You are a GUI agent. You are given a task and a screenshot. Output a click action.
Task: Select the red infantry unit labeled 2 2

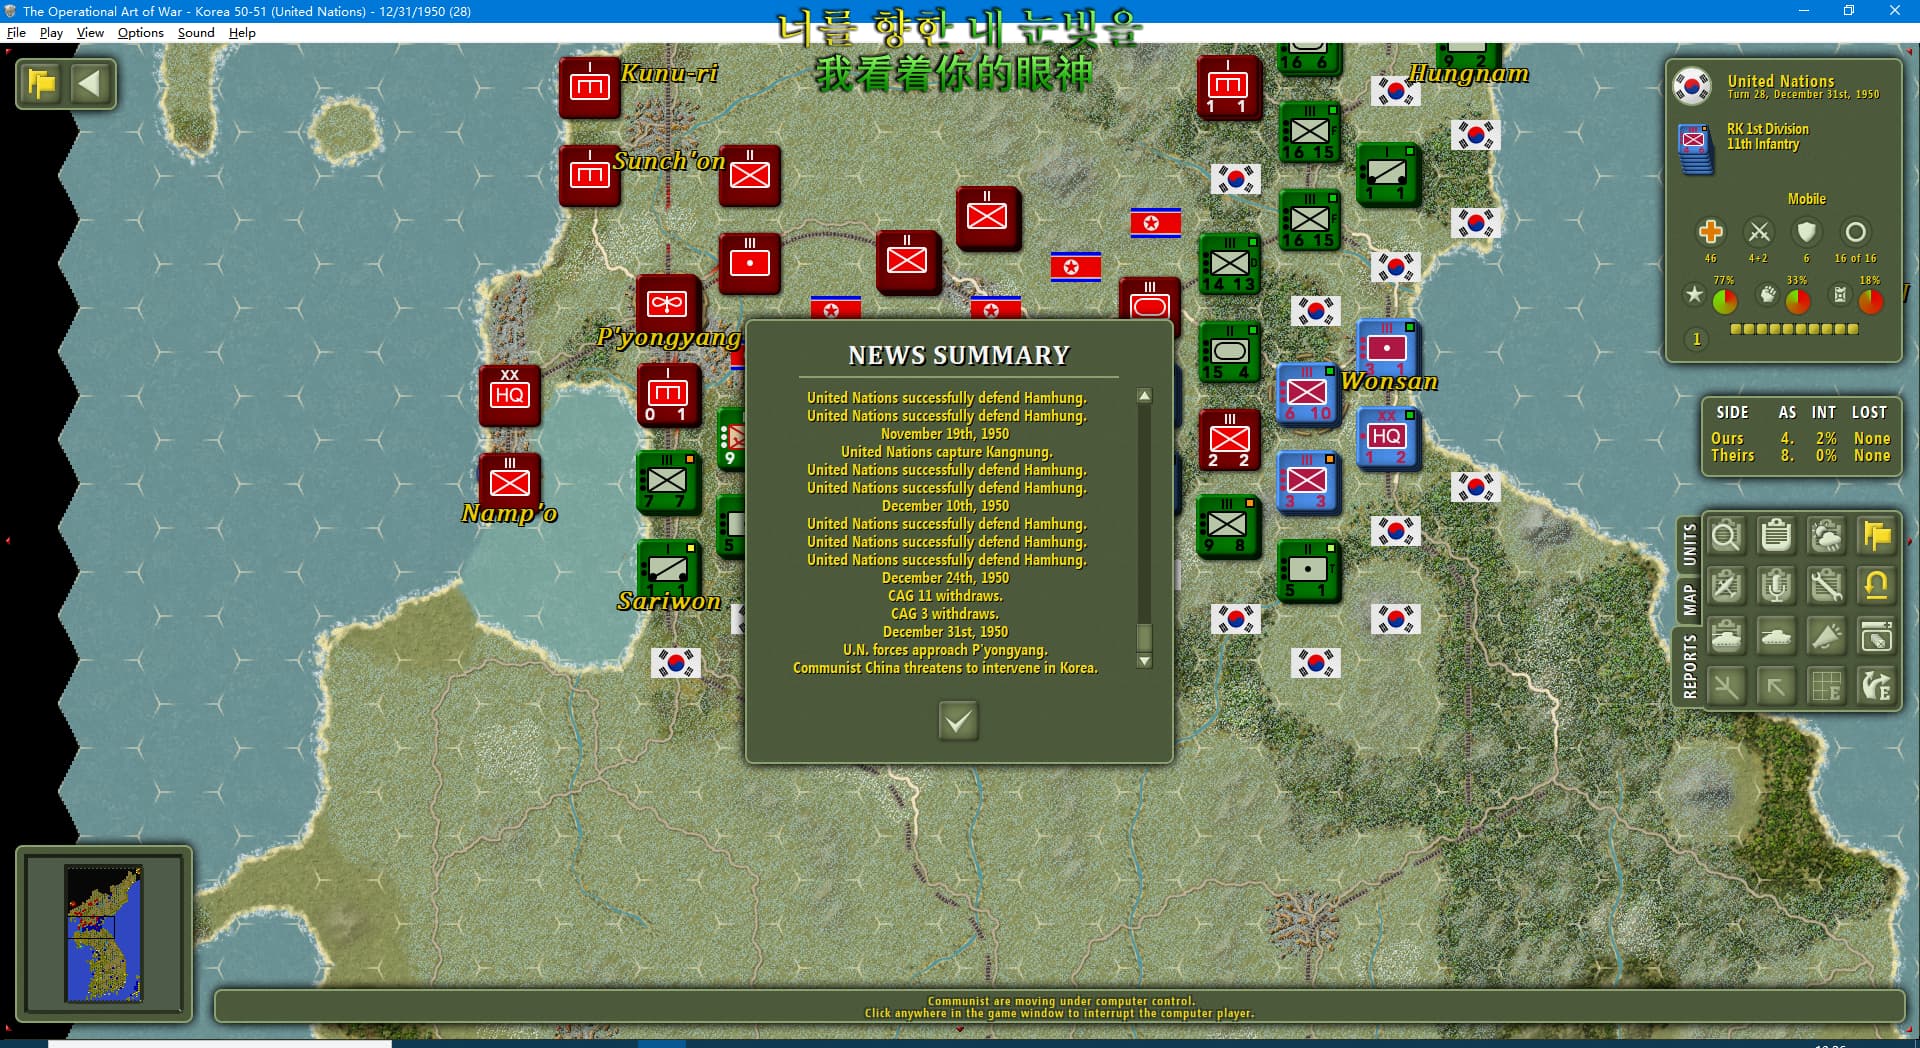(1229, 440)
